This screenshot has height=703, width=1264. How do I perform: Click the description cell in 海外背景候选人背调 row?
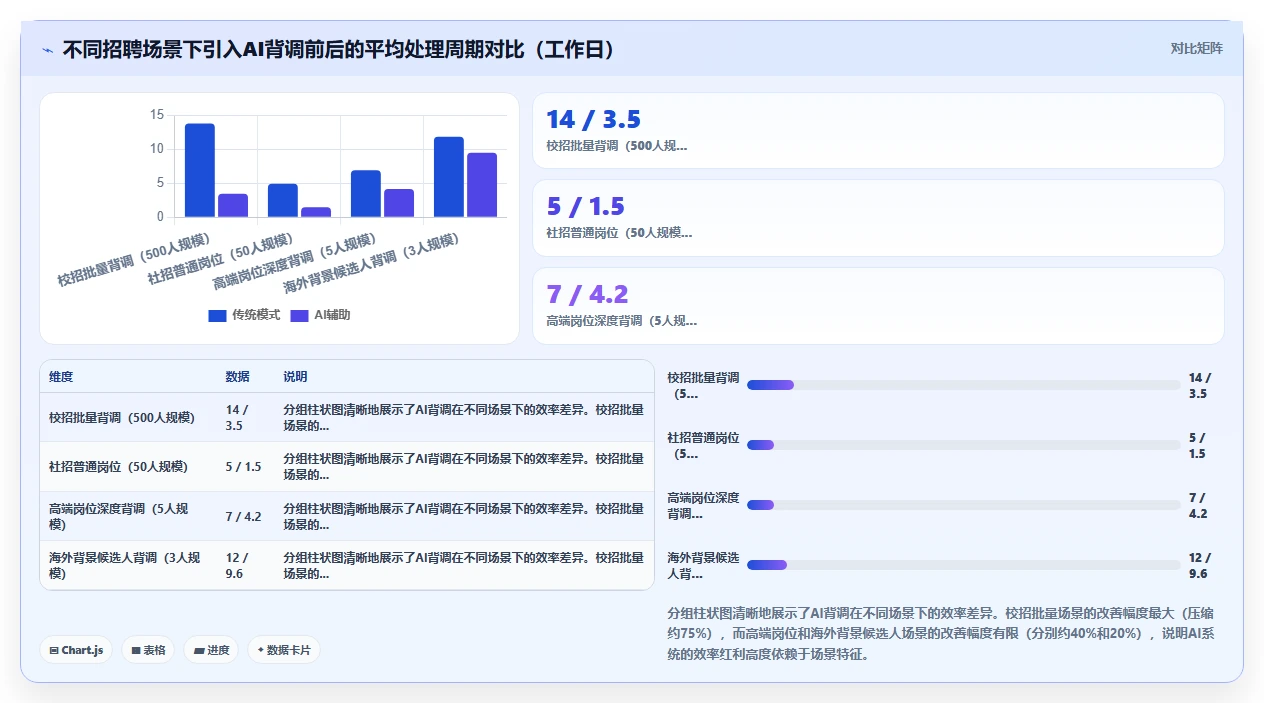tap(464, 566)
